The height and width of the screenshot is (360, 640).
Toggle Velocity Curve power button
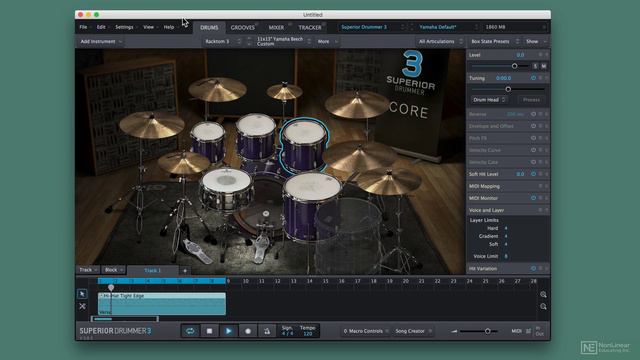click(533, 150)
